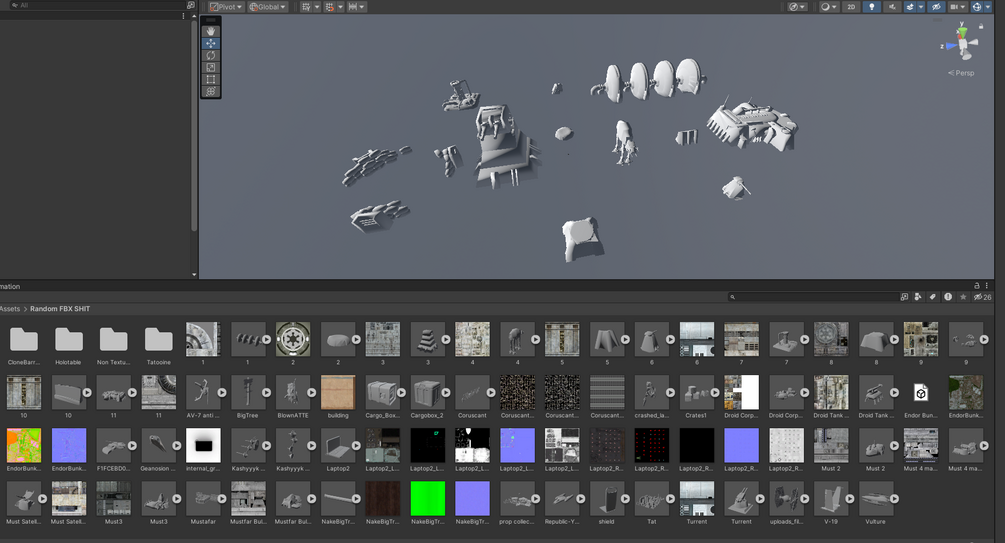Open the Global handle rotation dropdown
1005x543 pixels.
[267, 7]
